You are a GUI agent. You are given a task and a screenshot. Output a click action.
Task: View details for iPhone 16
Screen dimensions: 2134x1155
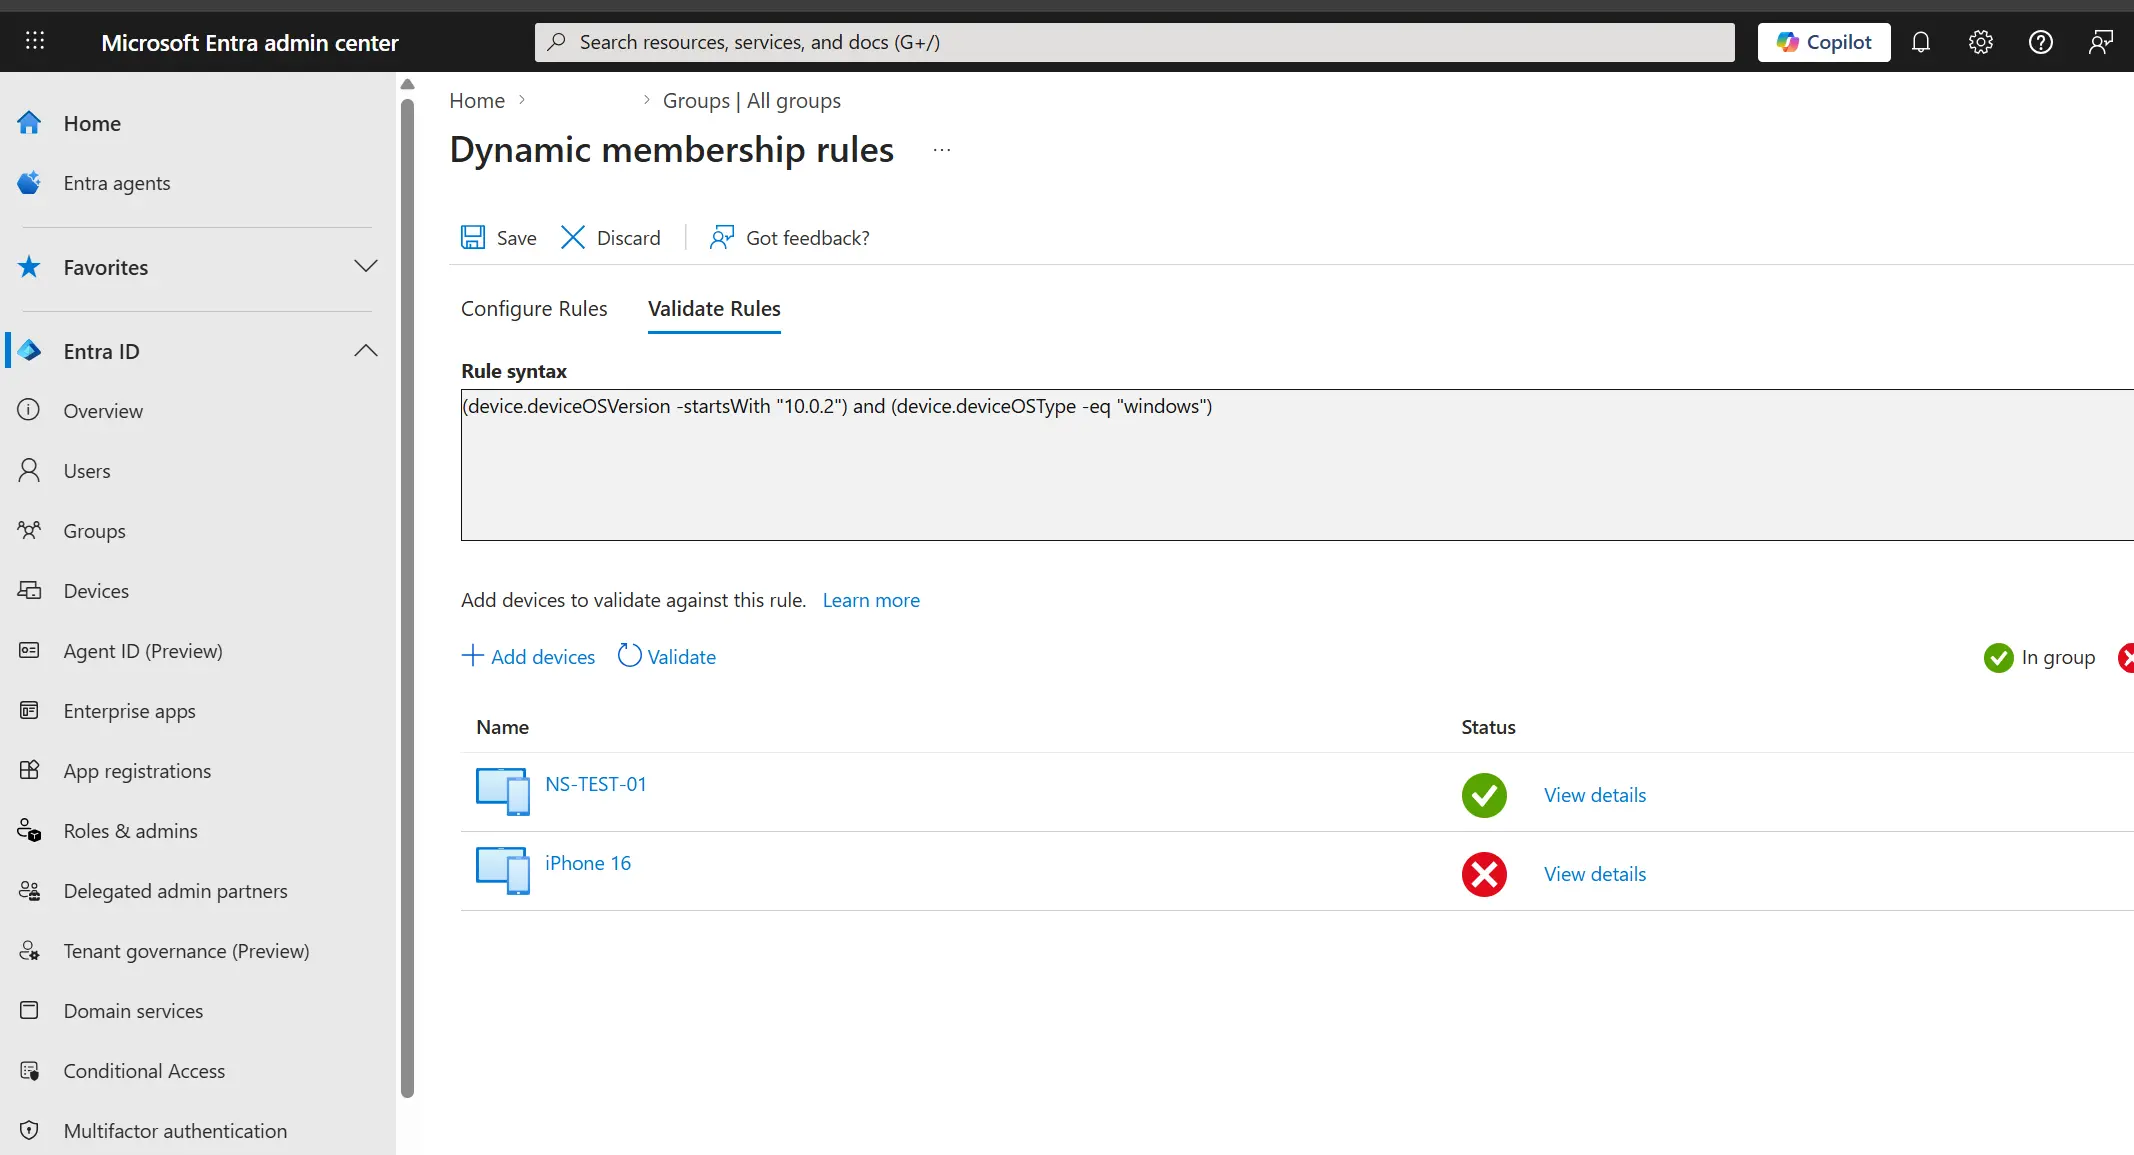1595,874
